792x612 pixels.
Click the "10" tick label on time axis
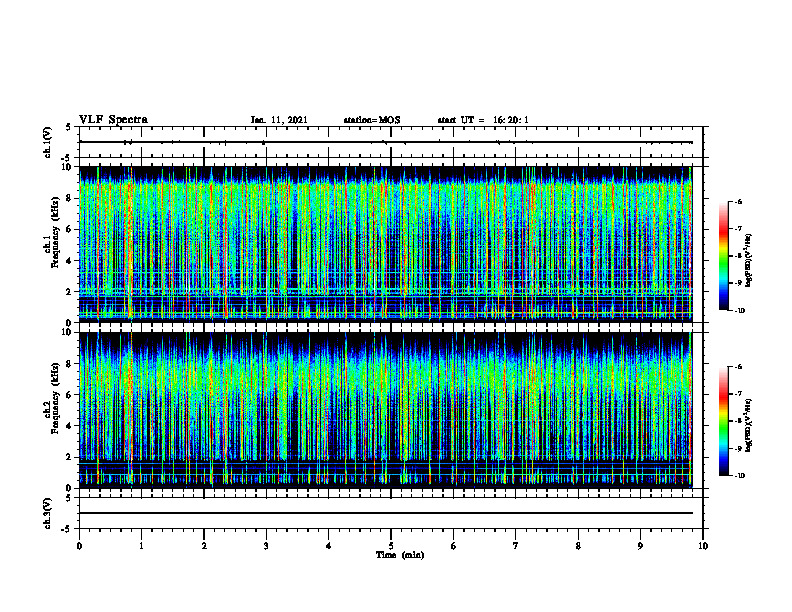click(x=703, y=546)
